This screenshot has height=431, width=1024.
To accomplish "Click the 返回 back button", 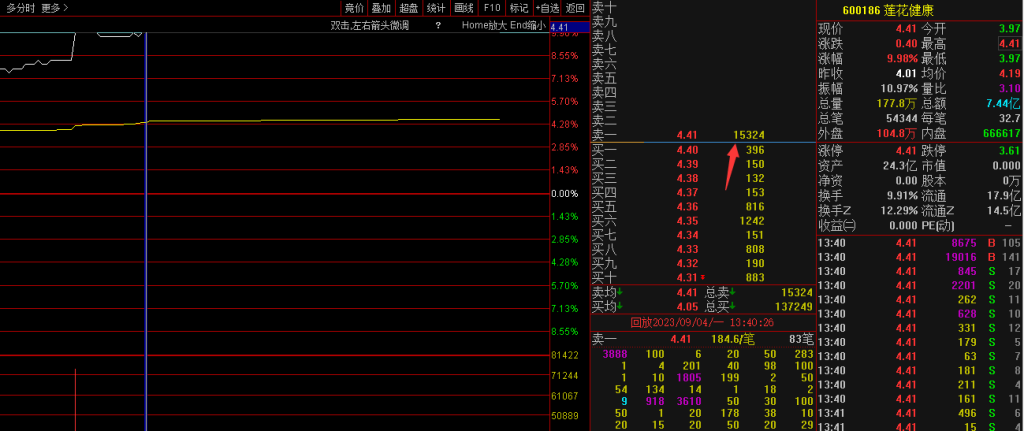I will pos(574,8).
